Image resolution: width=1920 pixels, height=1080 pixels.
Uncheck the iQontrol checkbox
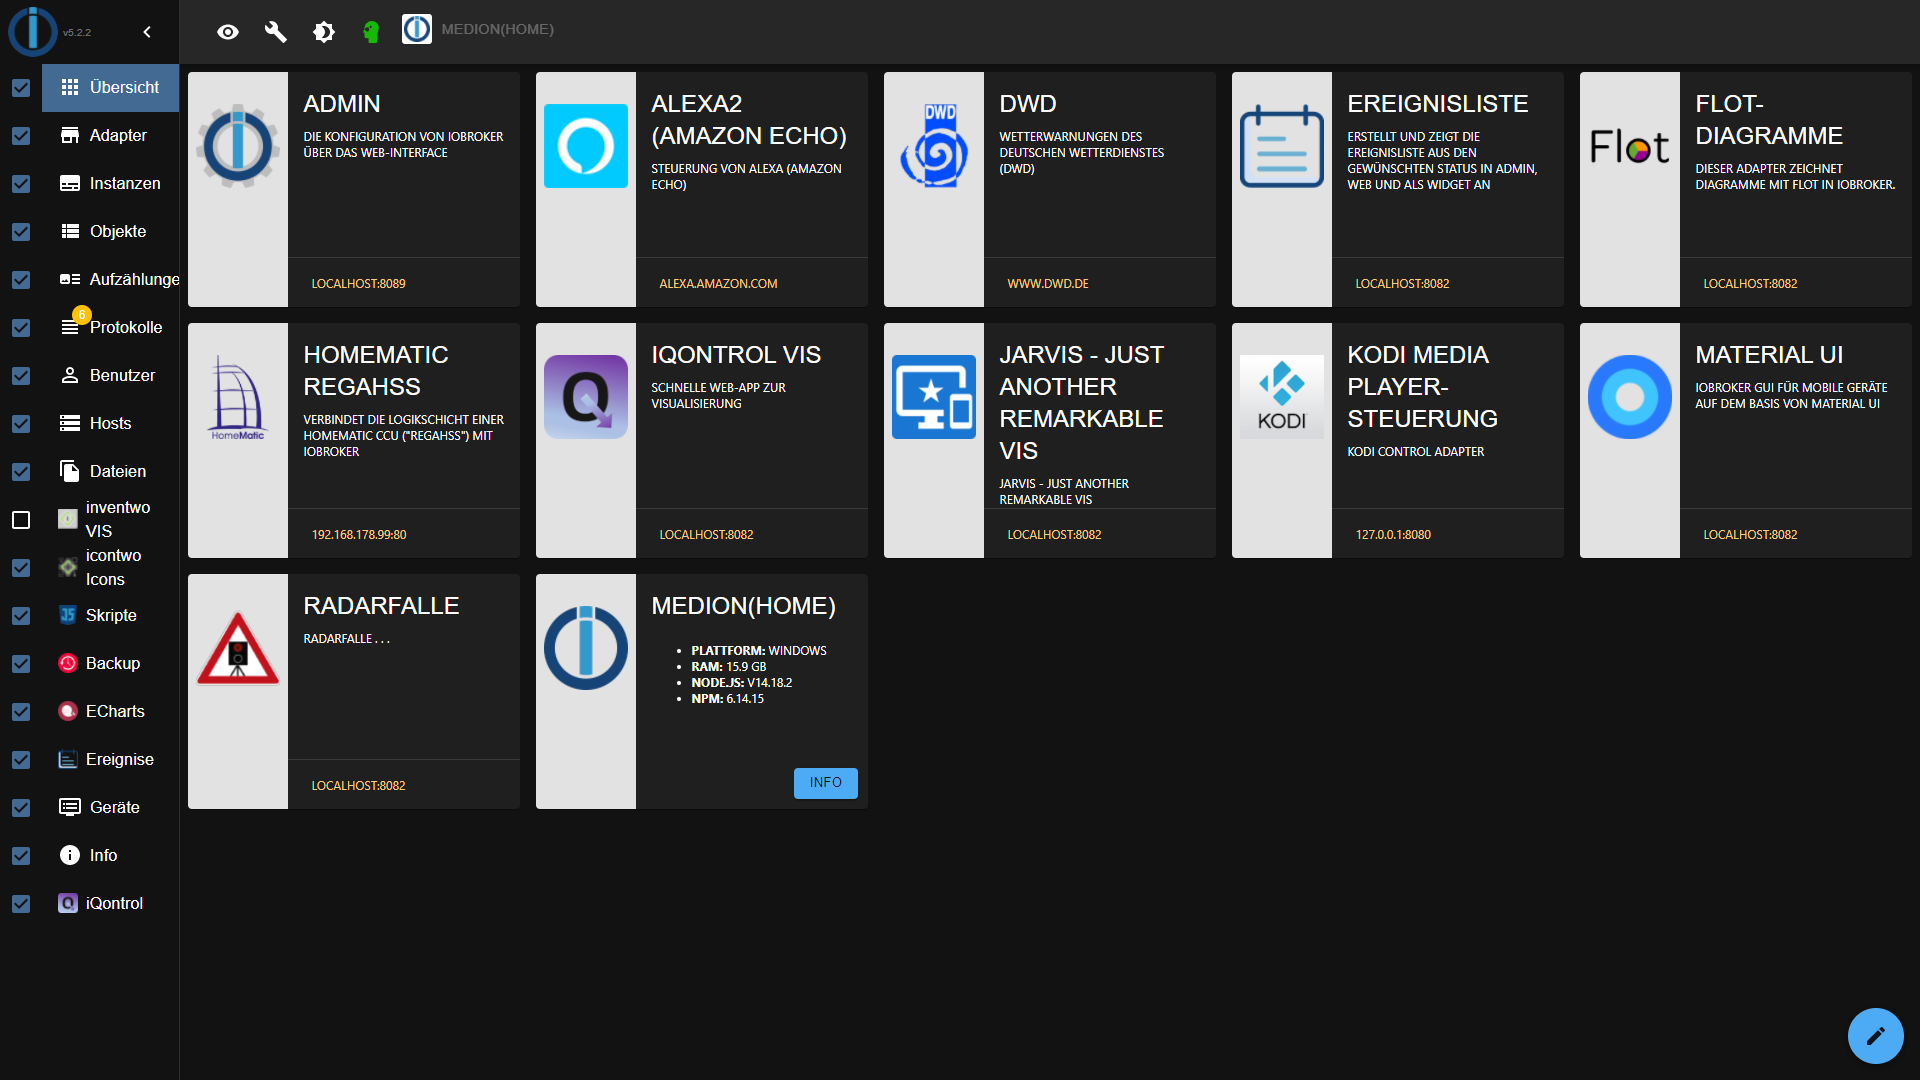coord(21,904)
